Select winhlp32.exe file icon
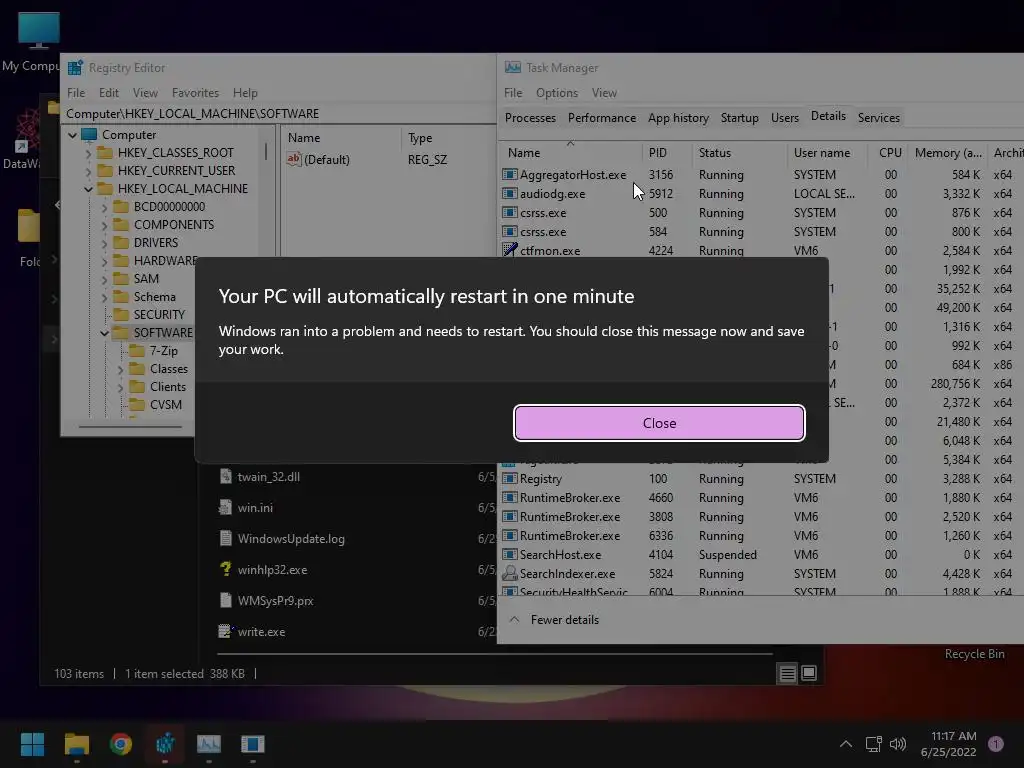The height and width of the screenshot is (768, 1024). click(x=225, y=569)
